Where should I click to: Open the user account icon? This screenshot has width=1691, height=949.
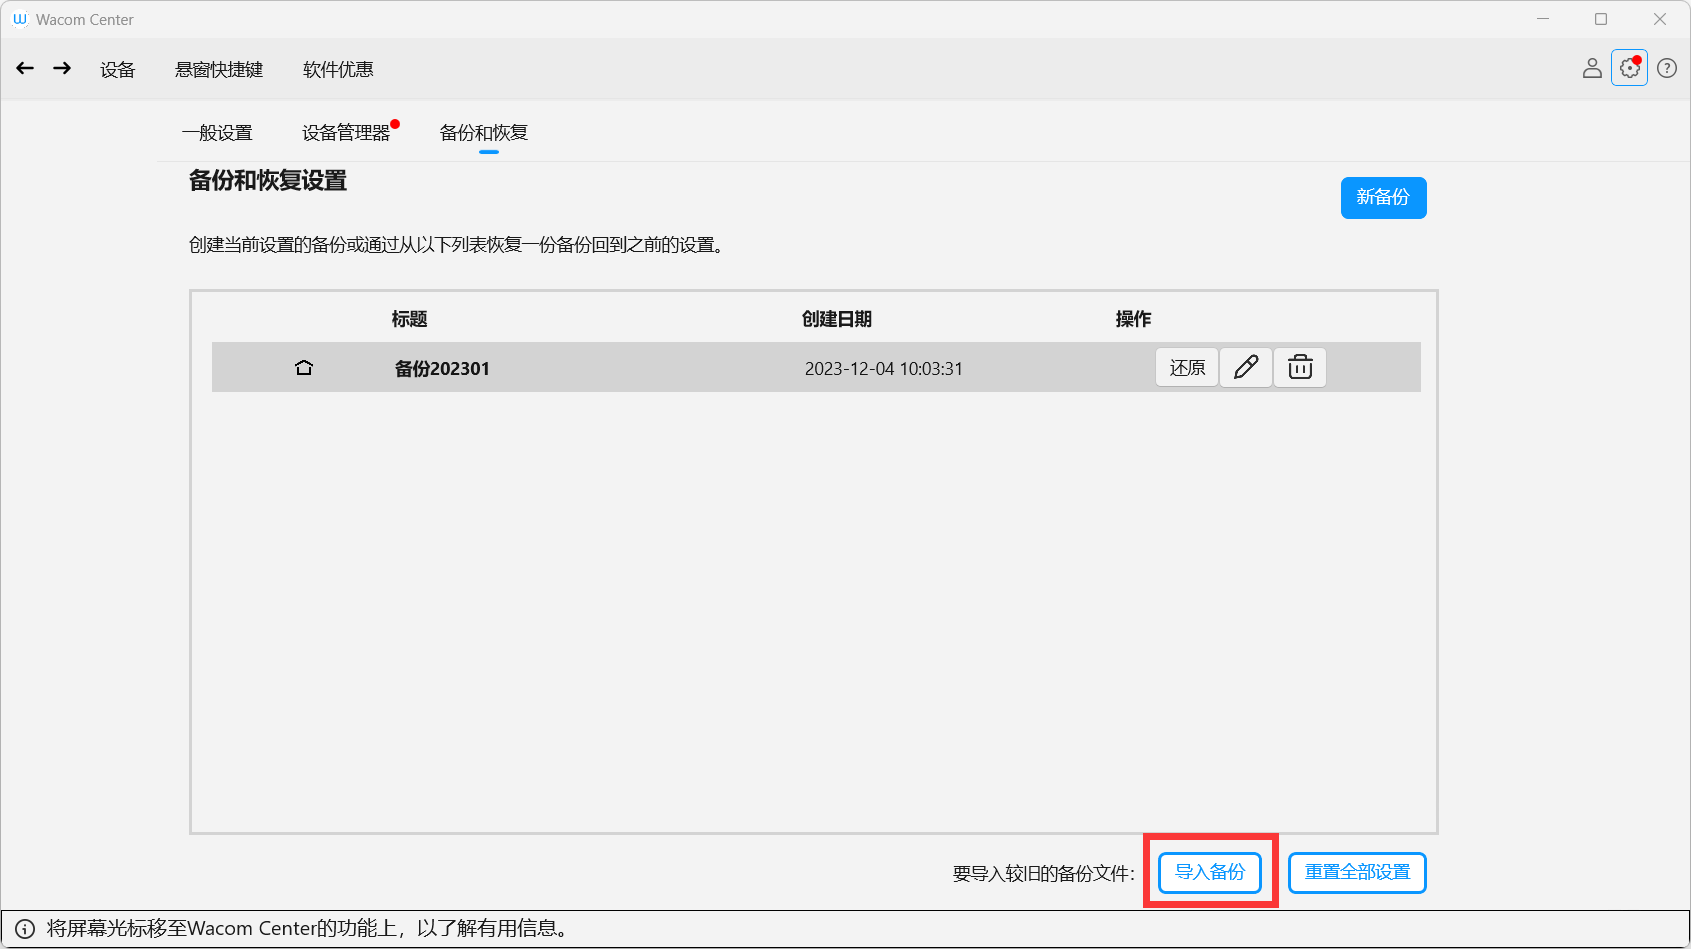pos(1592,68)
